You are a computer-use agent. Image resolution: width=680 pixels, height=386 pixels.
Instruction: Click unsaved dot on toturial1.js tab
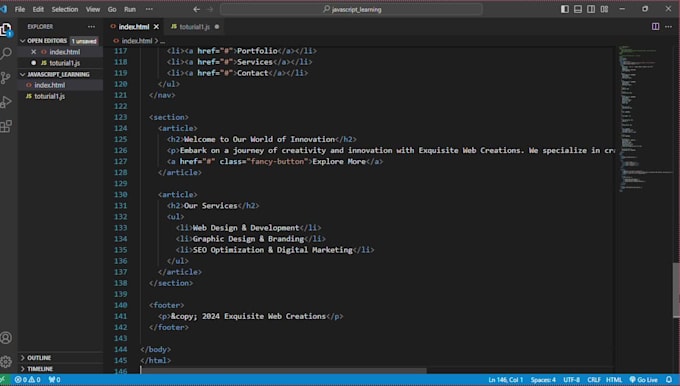pos(217,27)
